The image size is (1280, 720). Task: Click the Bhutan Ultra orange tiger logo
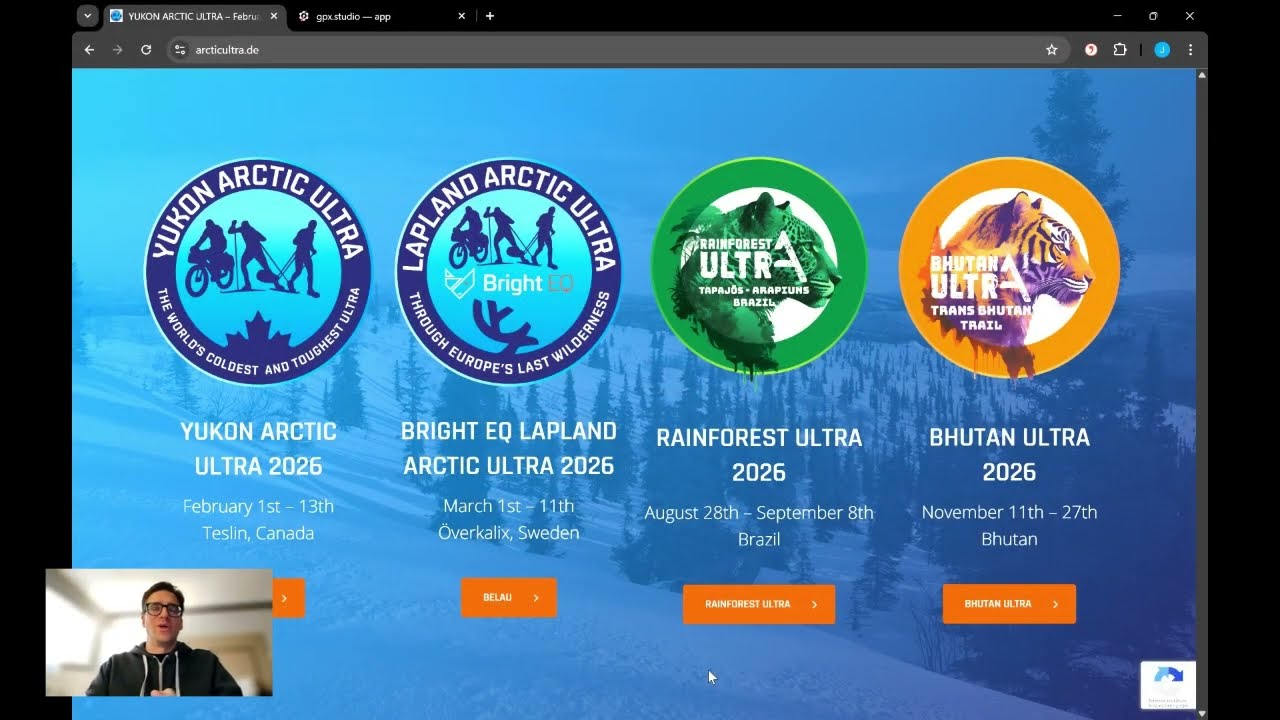point(1009,268)
